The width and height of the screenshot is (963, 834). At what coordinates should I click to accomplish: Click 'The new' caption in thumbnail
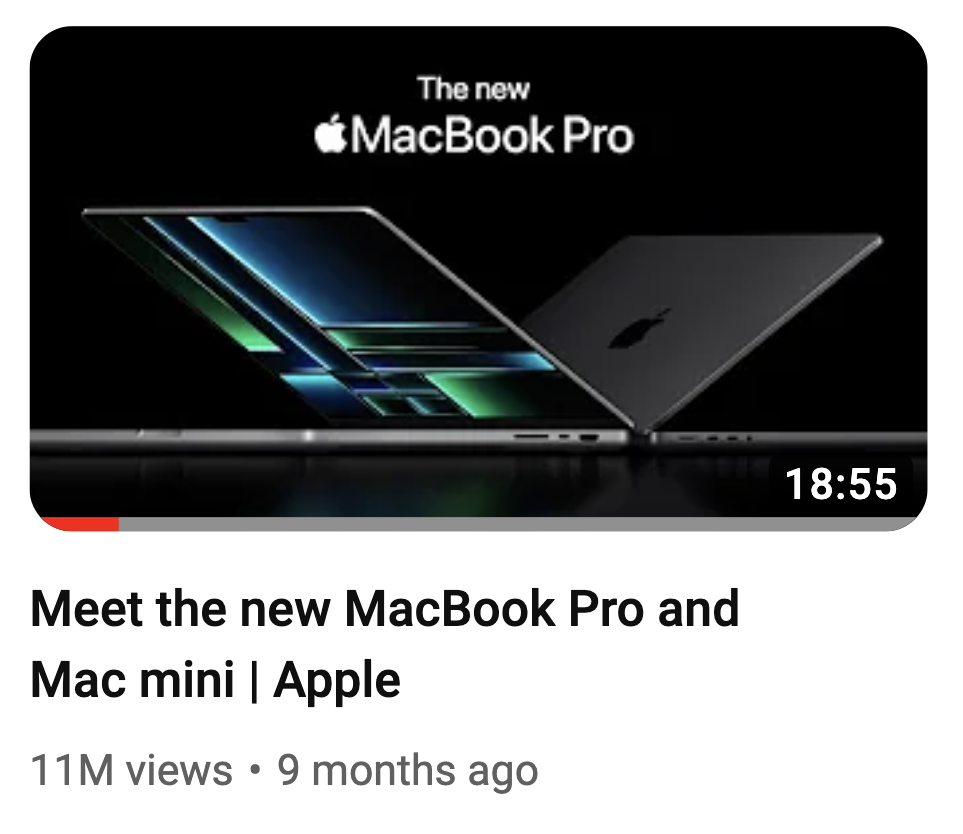(473, 88)
